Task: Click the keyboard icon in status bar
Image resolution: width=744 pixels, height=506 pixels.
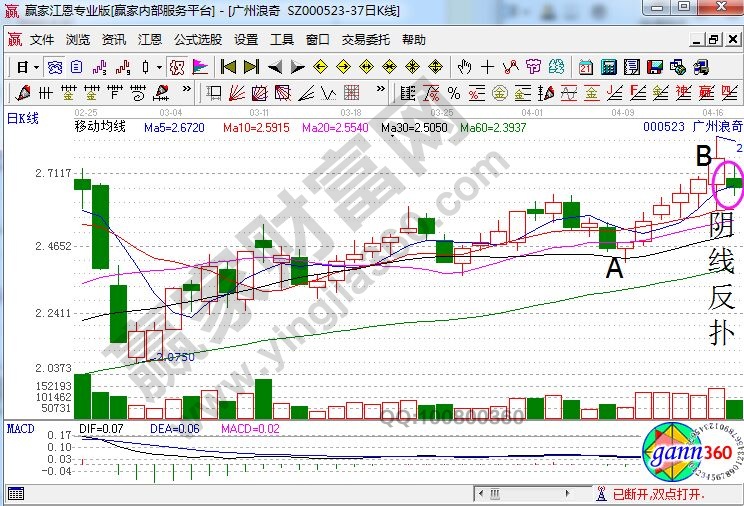Action: pyautogui.click(x=15, y=494)
